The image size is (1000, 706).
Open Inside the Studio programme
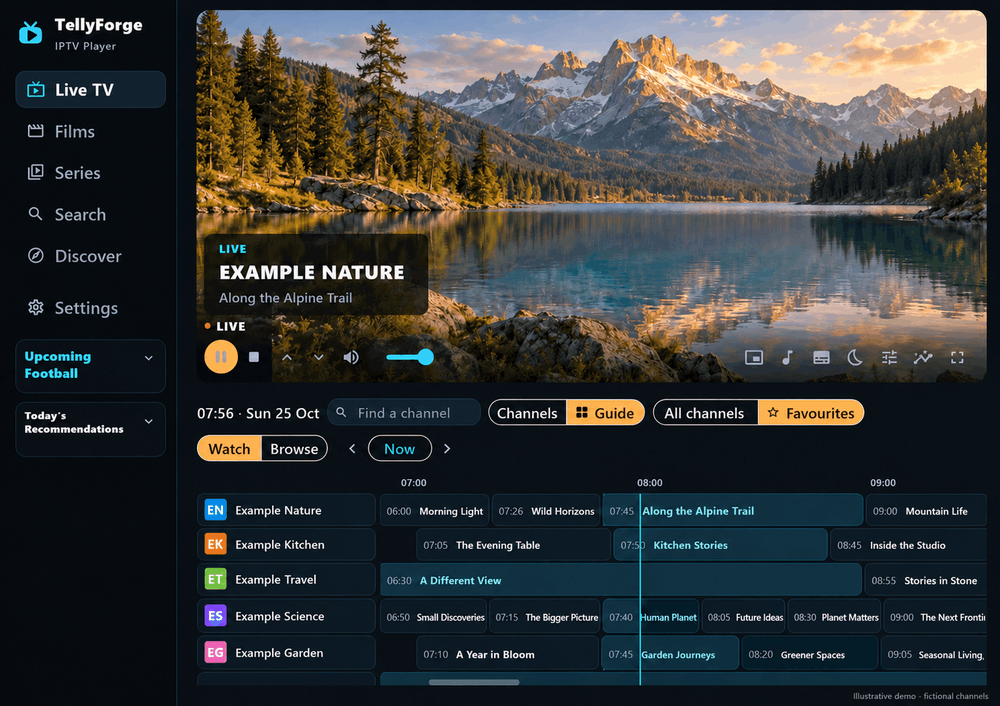point(909,545)
